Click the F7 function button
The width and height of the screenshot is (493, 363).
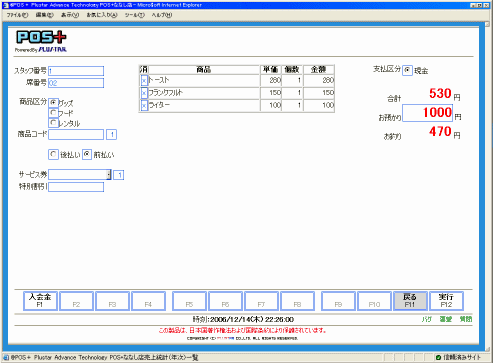261,301
